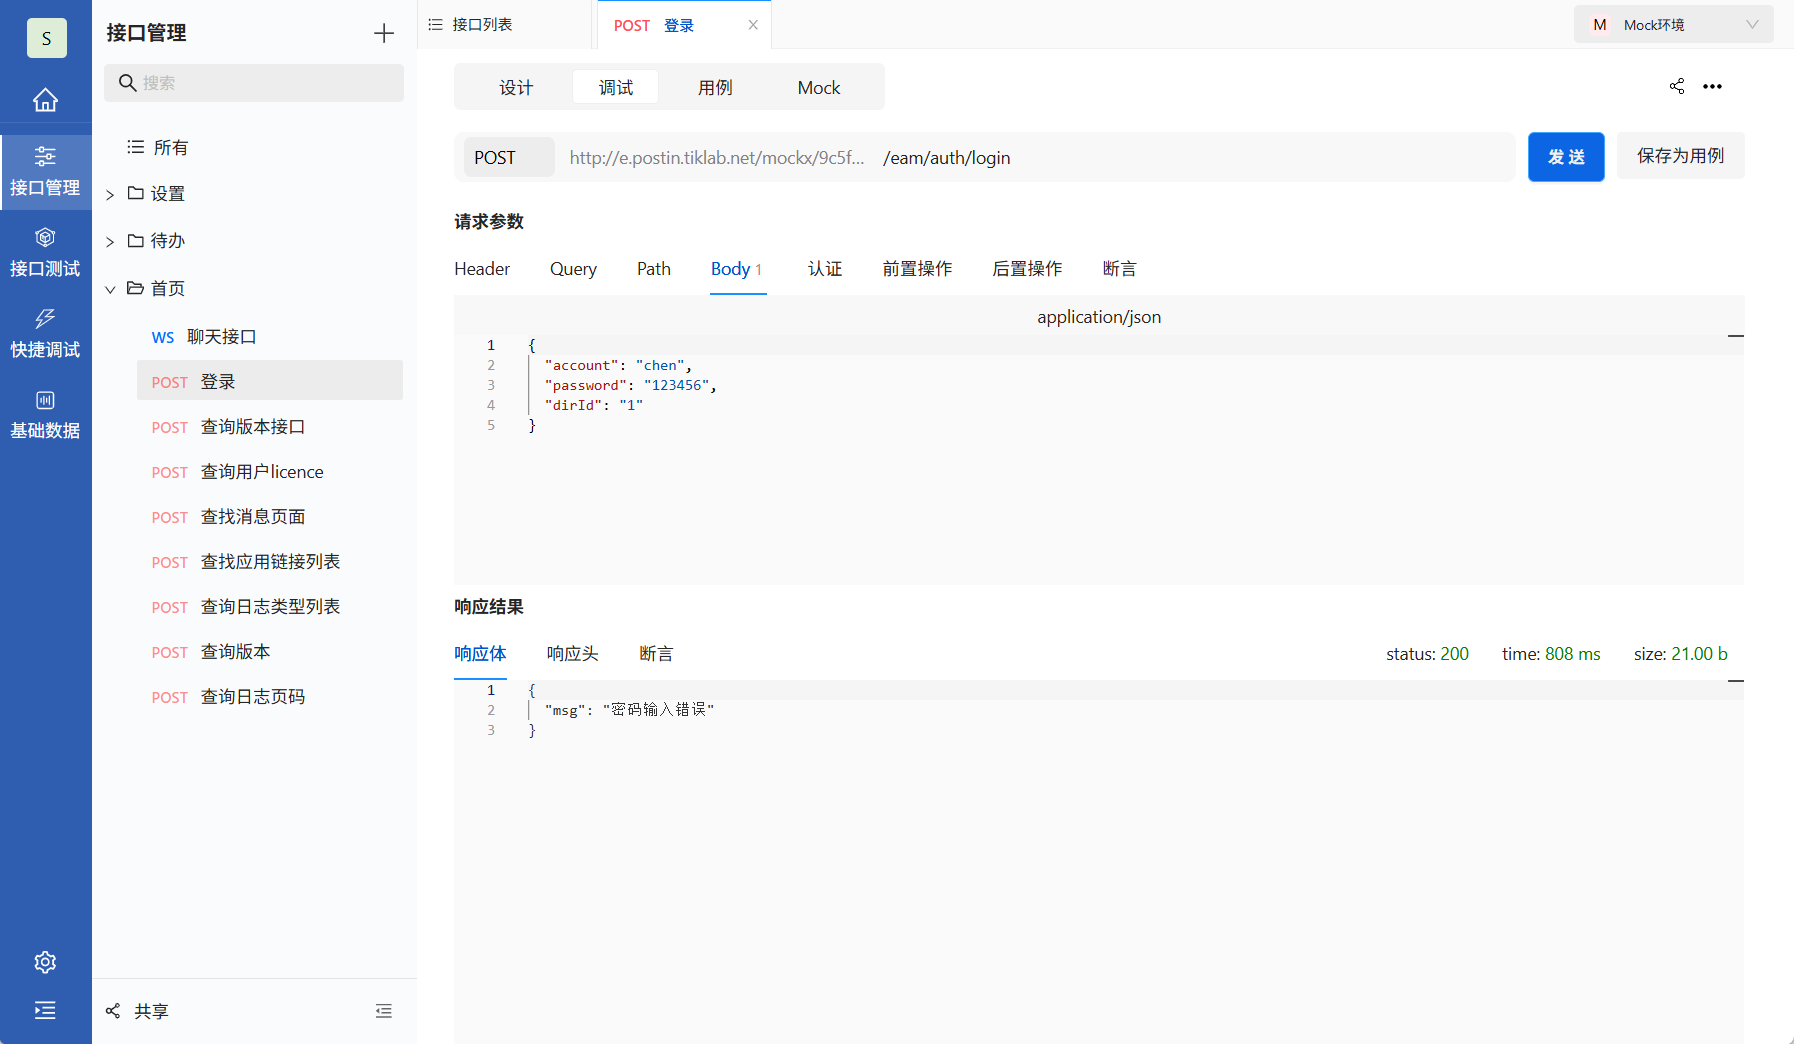Create new item with the plus icon

(x=383, y=32)
